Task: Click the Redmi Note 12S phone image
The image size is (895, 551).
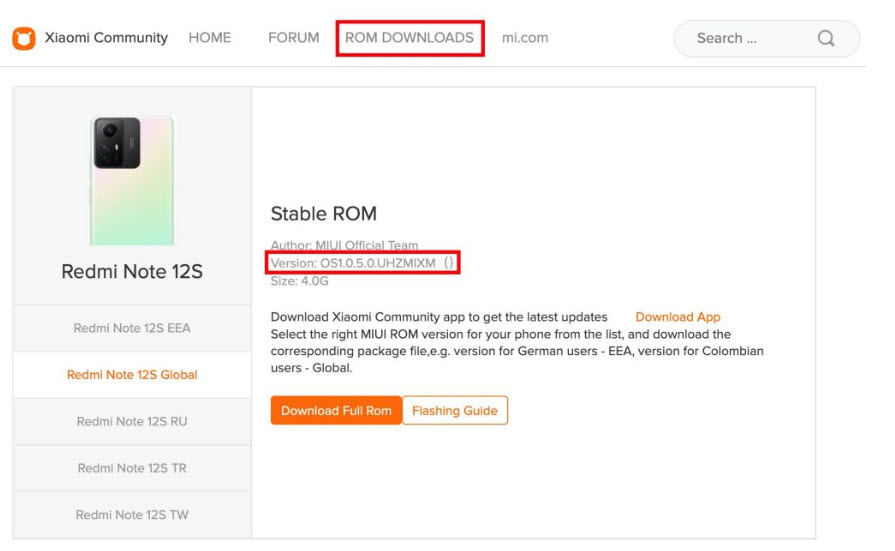Action: coord(132,180)
